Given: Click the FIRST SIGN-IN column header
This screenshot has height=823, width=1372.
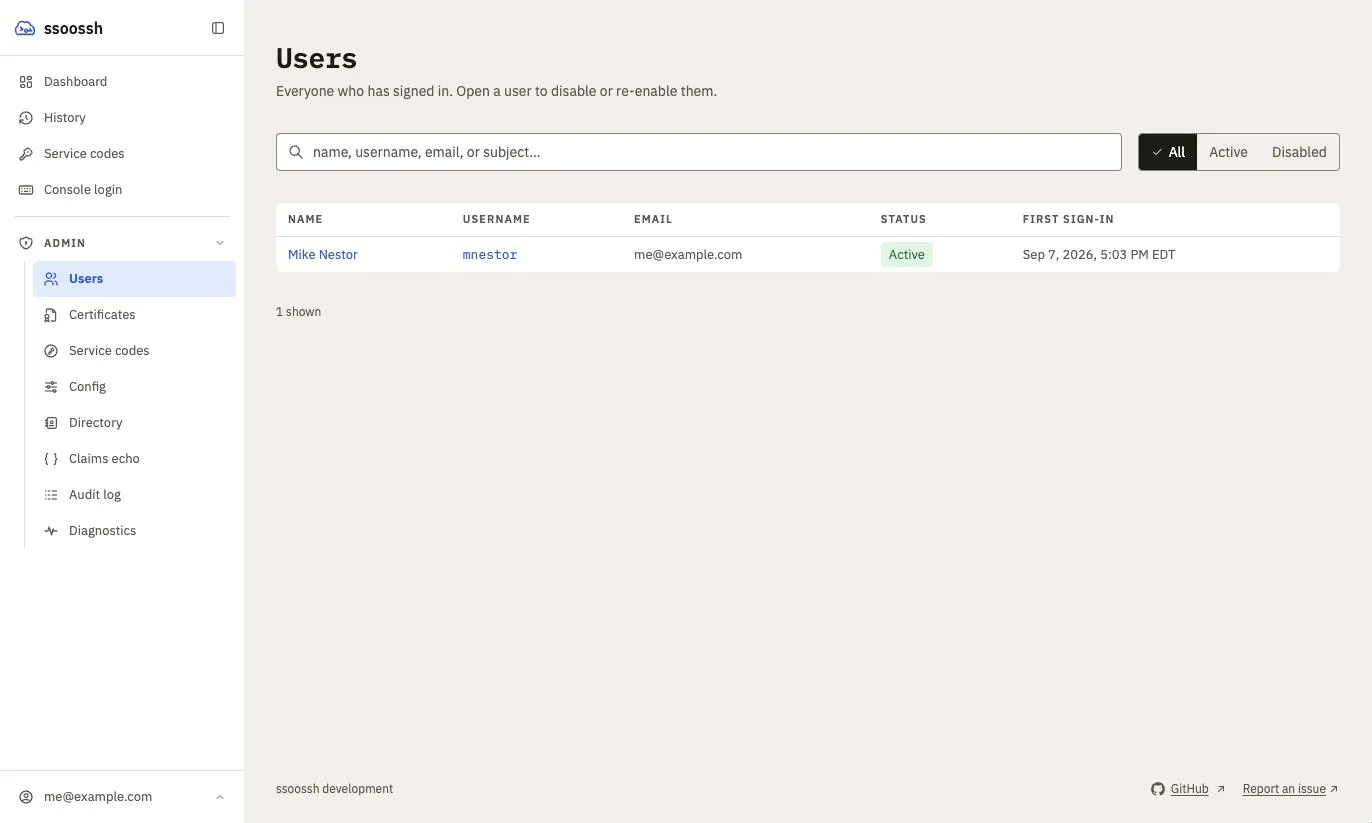Looking at the screenshot, I should [1068, 219].
